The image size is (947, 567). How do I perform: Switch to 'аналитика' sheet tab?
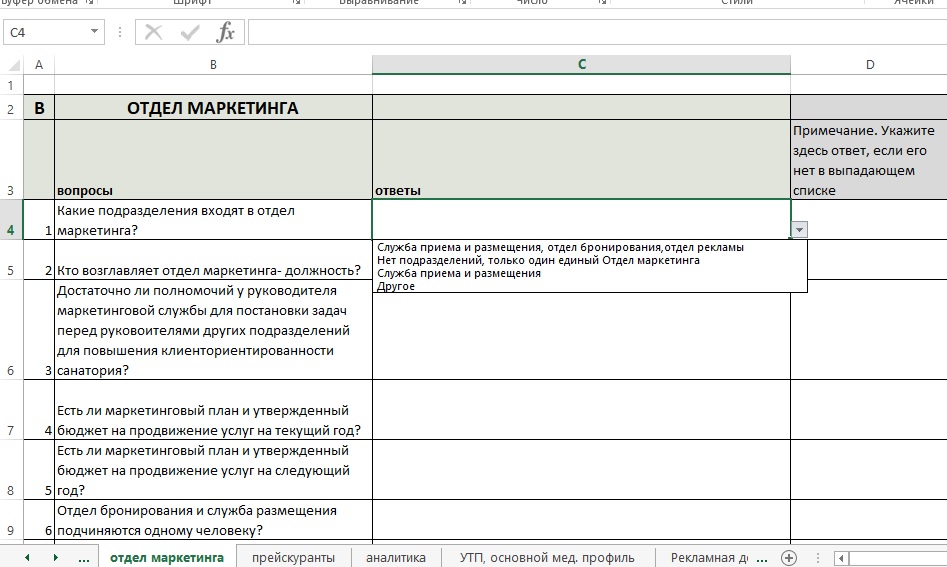396,557
